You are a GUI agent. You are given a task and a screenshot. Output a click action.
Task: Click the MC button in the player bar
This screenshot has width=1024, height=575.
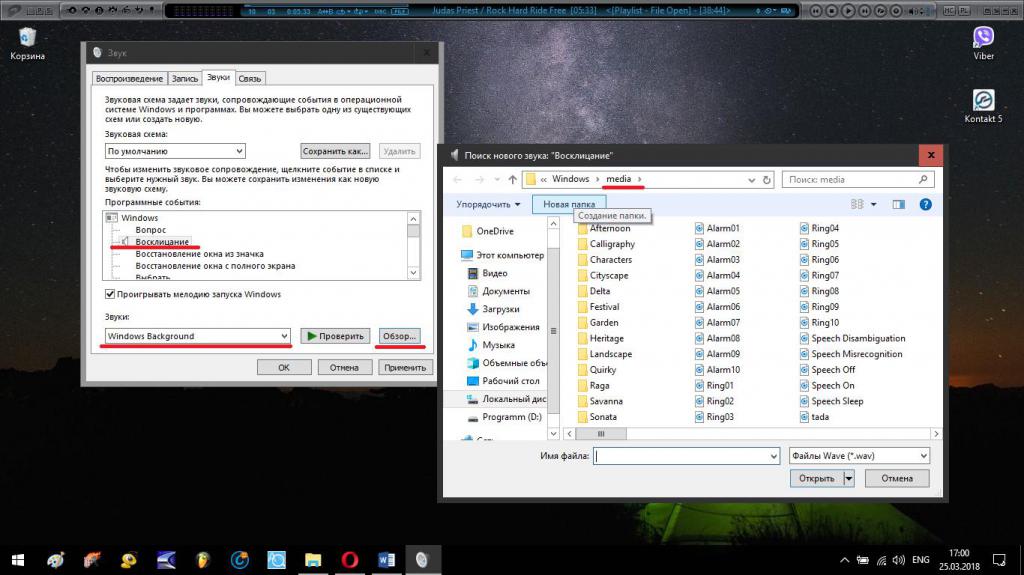948,10
